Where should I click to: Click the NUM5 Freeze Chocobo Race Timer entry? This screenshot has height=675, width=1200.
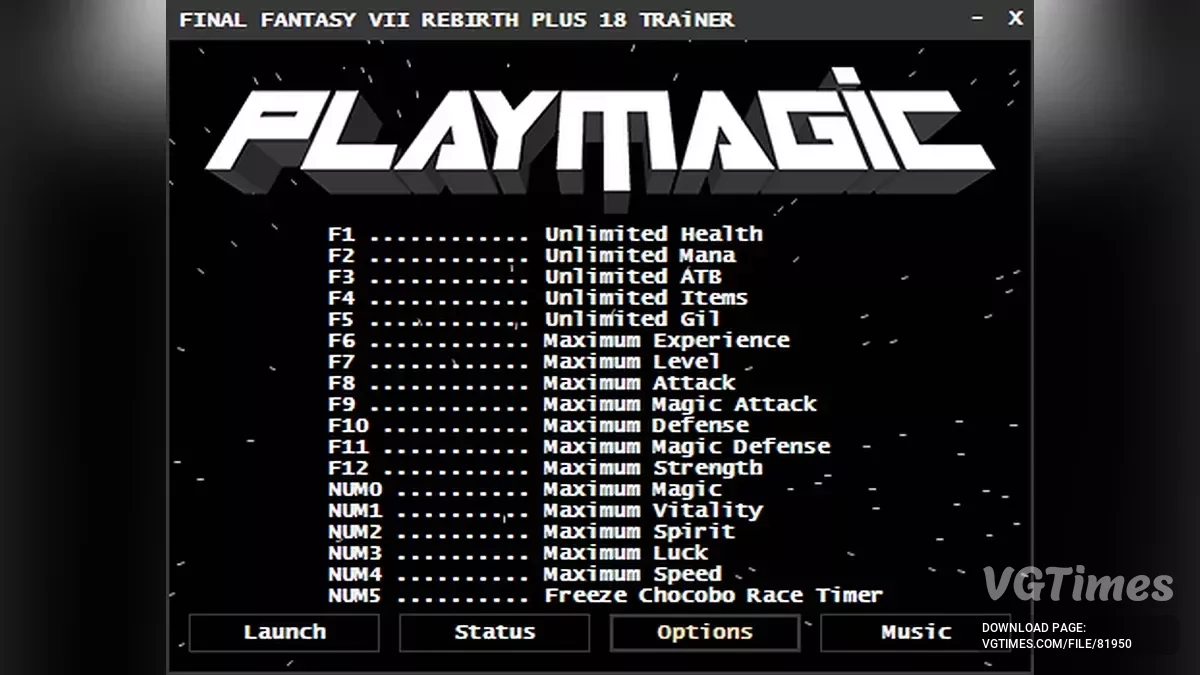[x=605, y=595]
